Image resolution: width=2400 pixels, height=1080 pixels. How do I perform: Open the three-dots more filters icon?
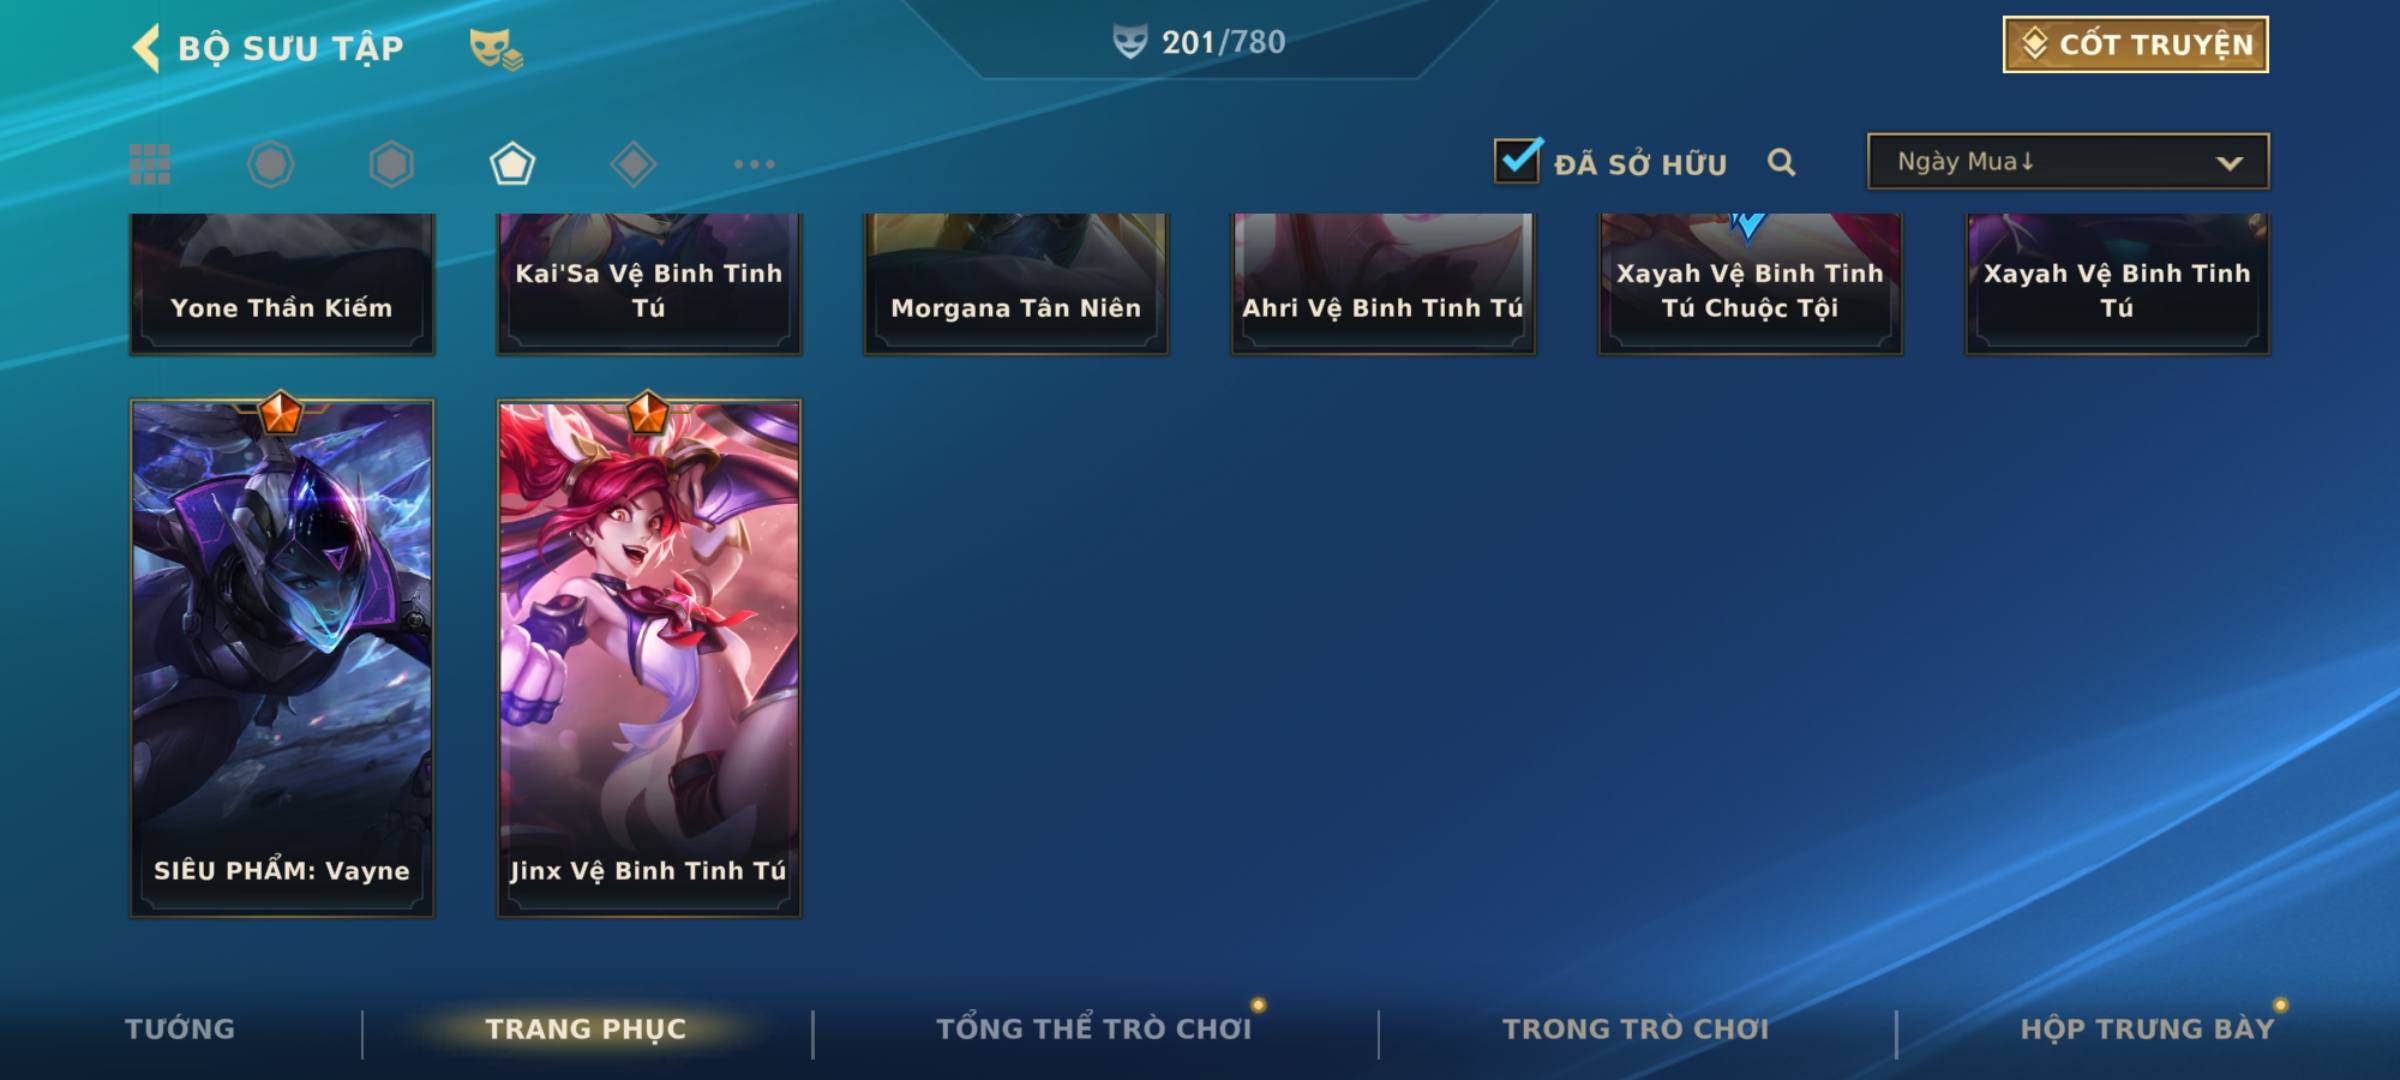pyautogui.click(x=754, y=164)
